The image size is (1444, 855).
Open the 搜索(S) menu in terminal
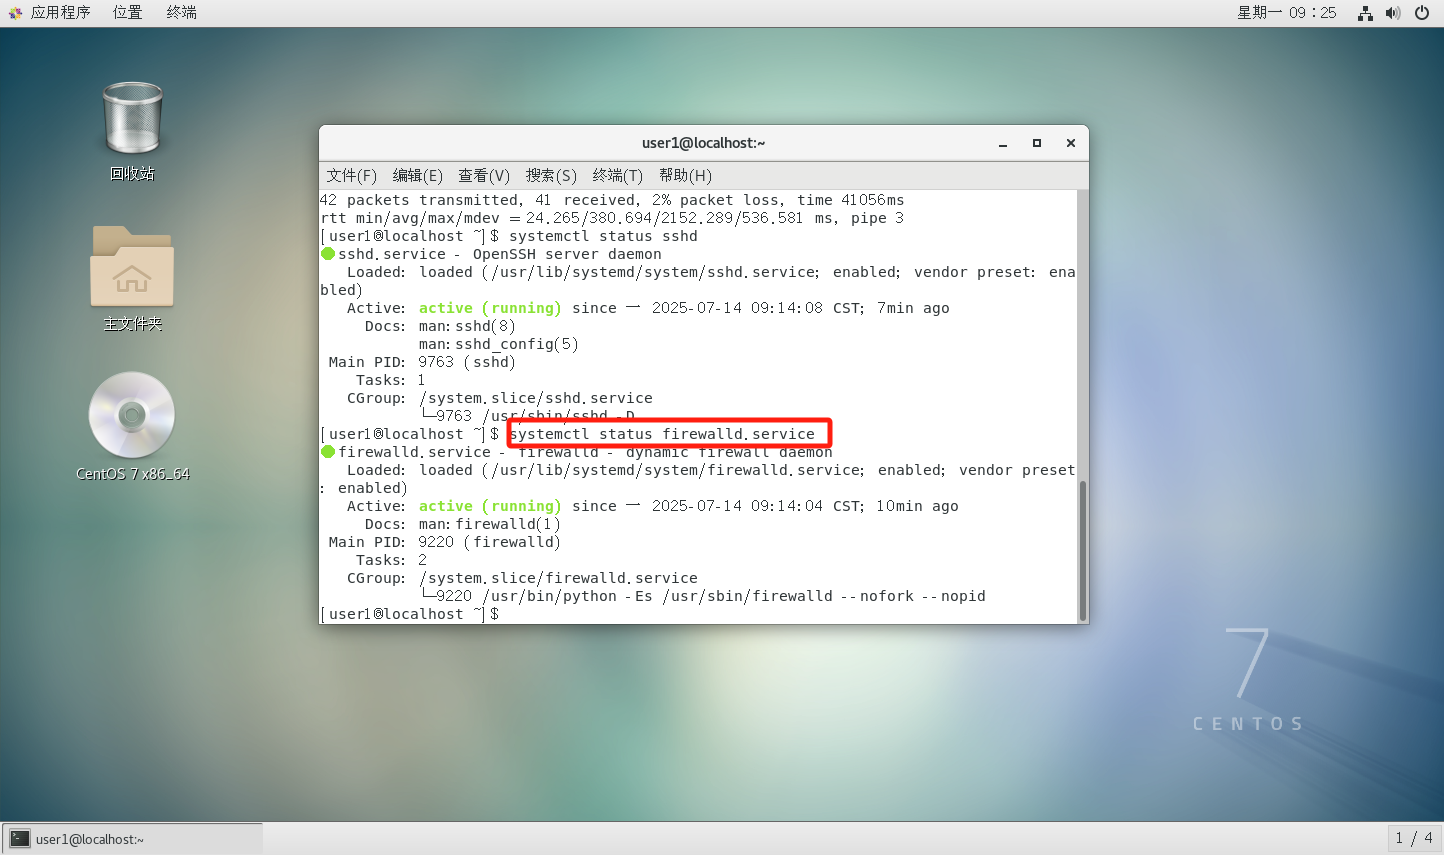pos(550,175)
